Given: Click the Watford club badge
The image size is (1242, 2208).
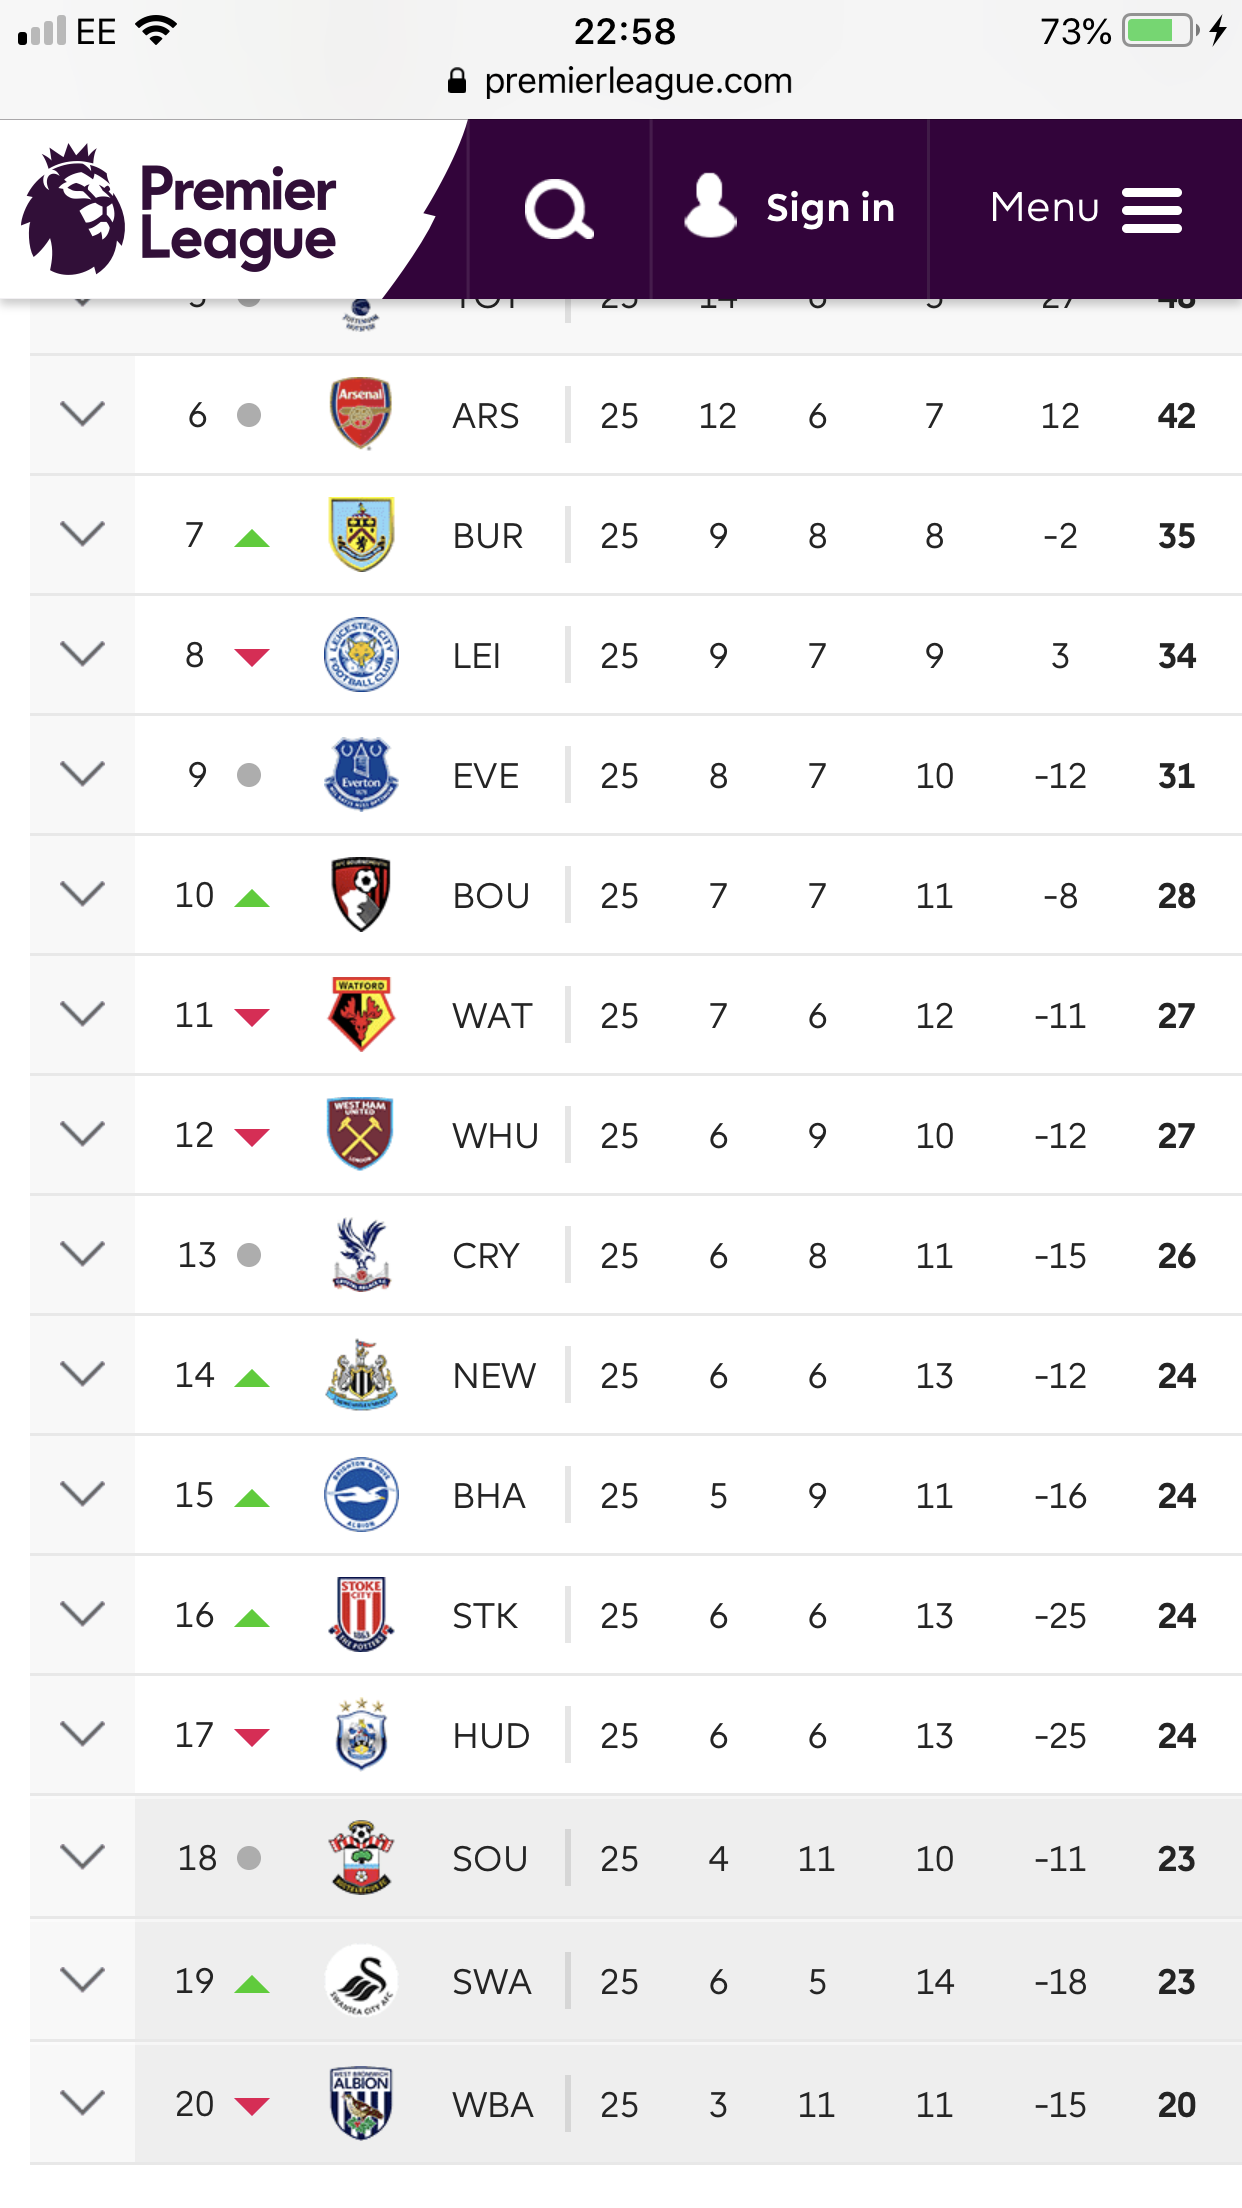Looking at the screenshot, I should (x=361, y=1014).
